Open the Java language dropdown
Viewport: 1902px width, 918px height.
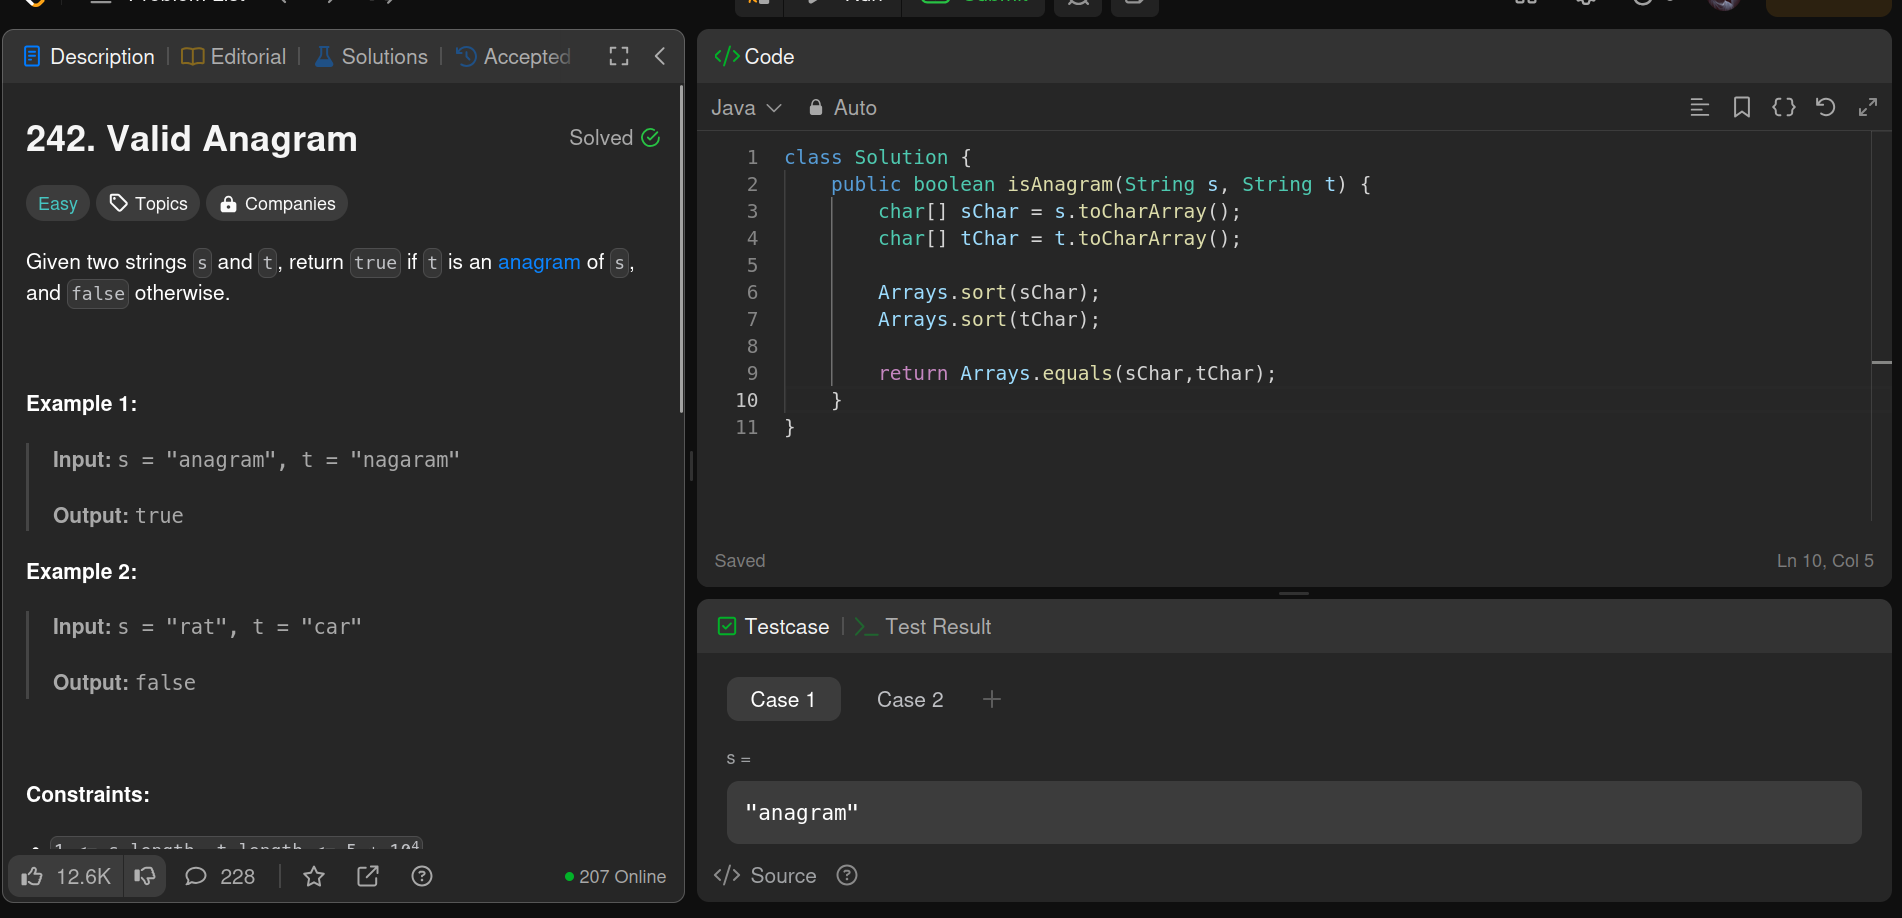point(746,108)
